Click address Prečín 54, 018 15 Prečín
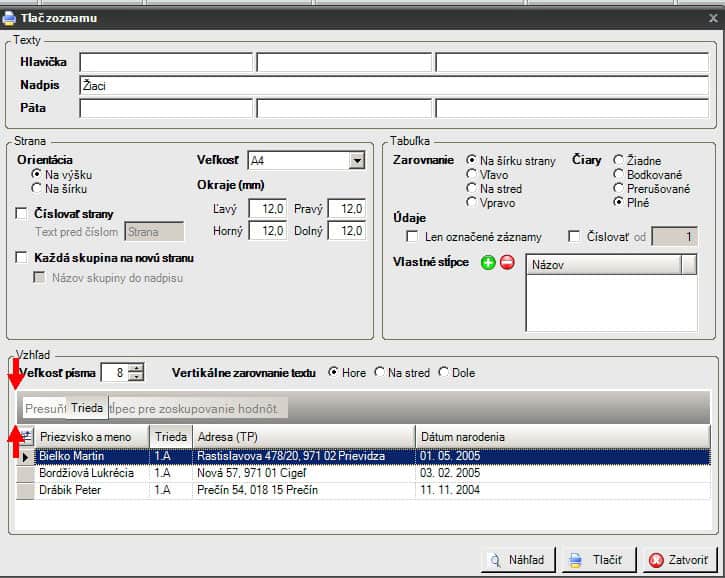 tap(257, 490)
